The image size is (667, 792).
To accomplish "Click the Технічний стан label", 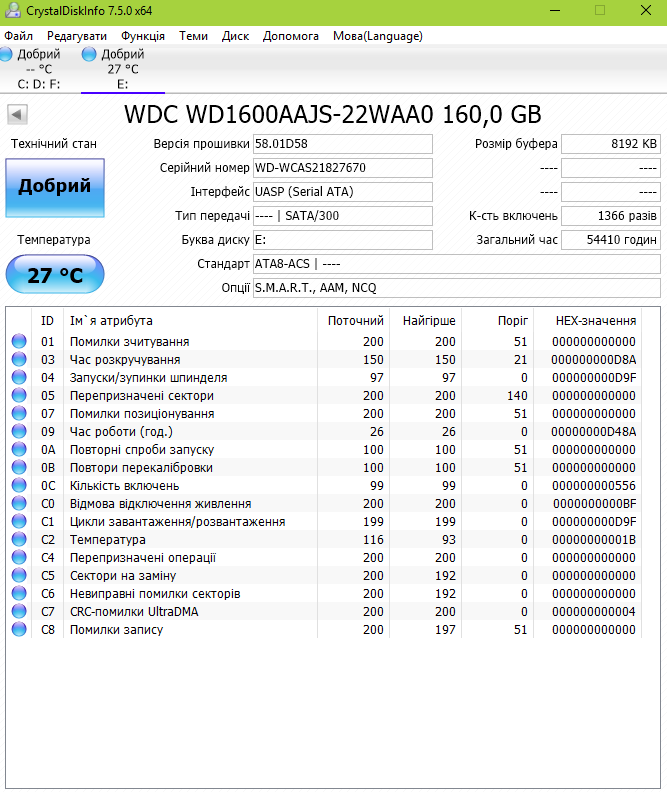I will point(54,144).
